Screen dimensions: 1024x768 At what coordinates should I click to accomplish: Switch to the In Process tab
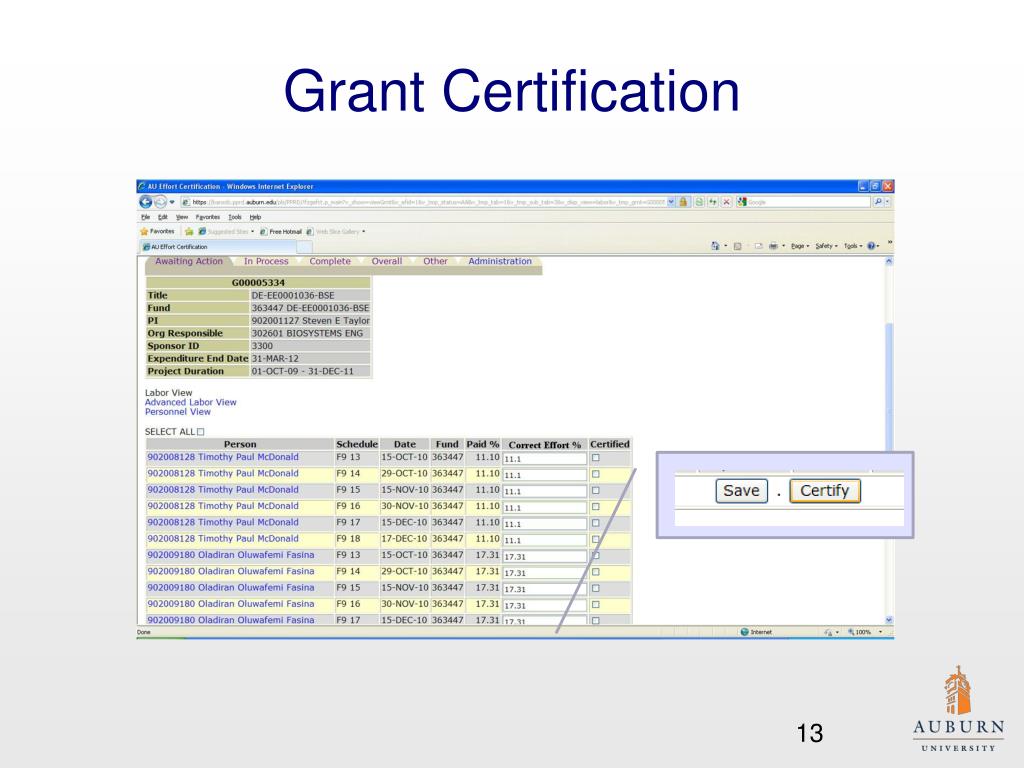click(266, 261)
